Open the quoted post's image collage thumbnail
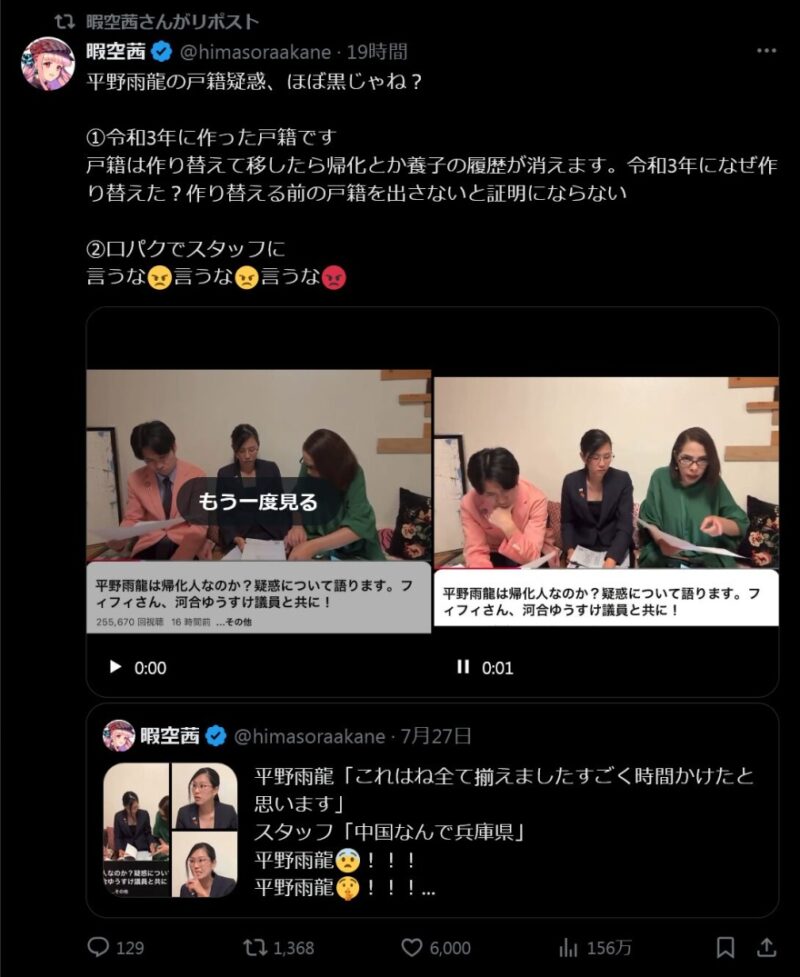800x977 pixels. 170,830
